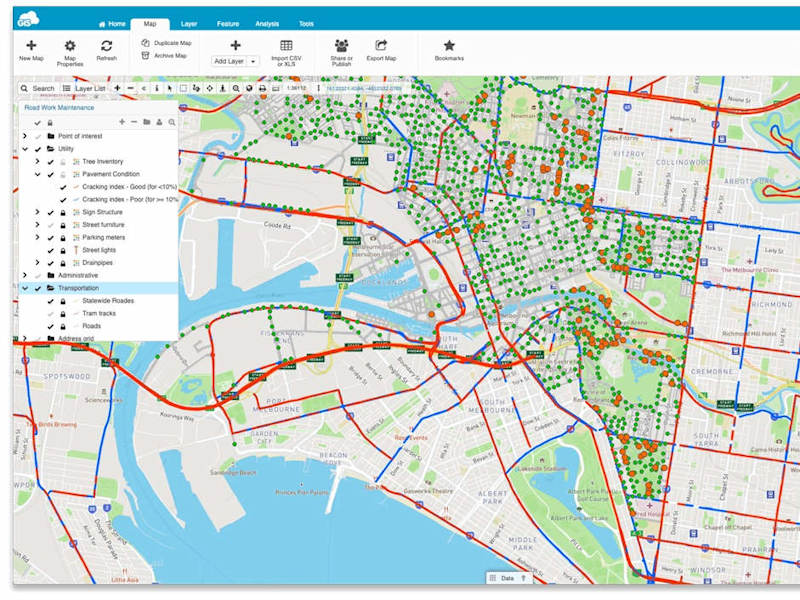
Task: Click the search icon in layer panel header
Action: click(172, 122)
